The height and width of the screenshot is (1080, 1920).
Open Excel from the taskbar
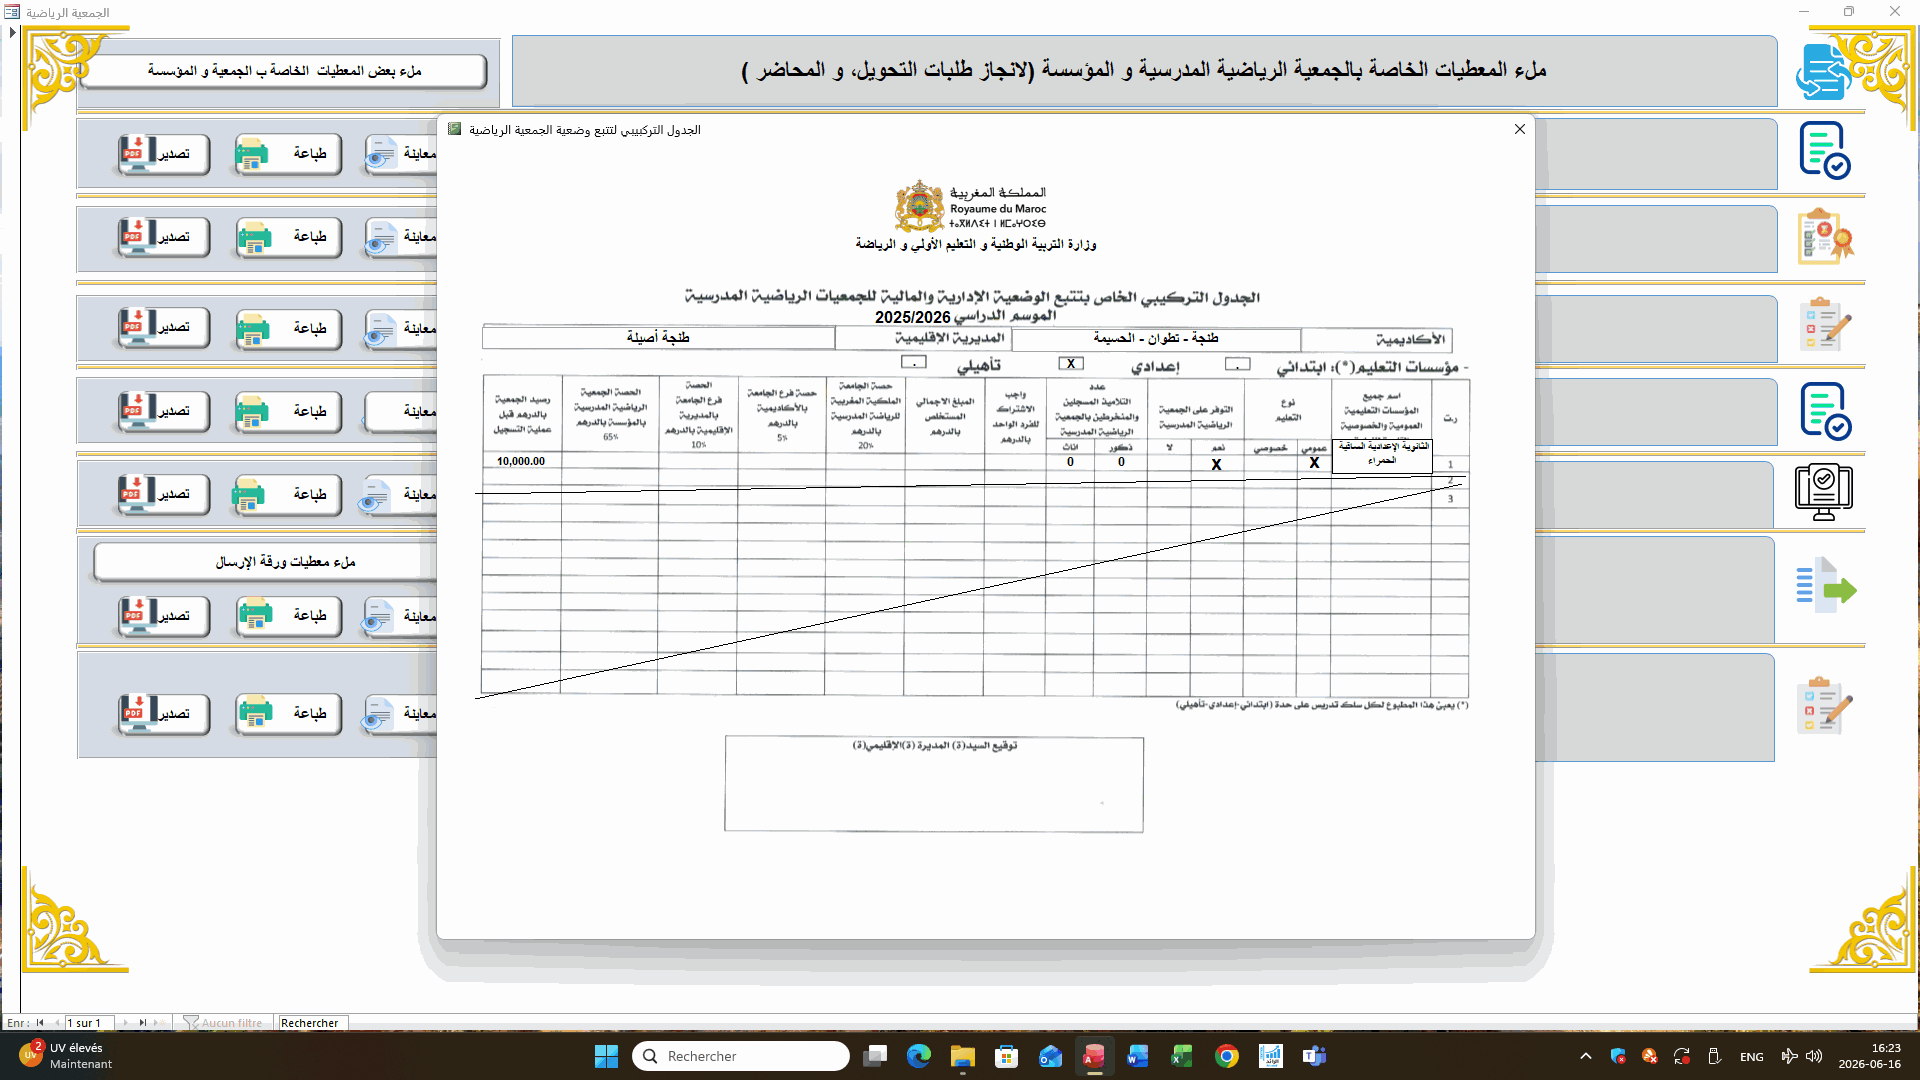[x=1182, y=1056]
